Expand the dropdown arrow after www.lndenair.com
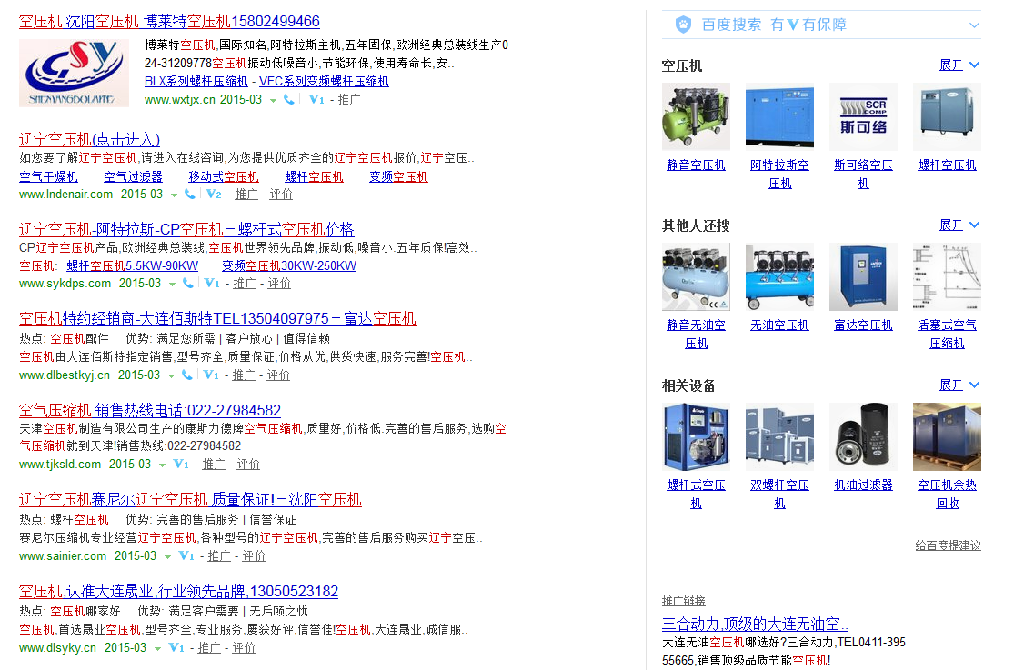 coord(174,195)
